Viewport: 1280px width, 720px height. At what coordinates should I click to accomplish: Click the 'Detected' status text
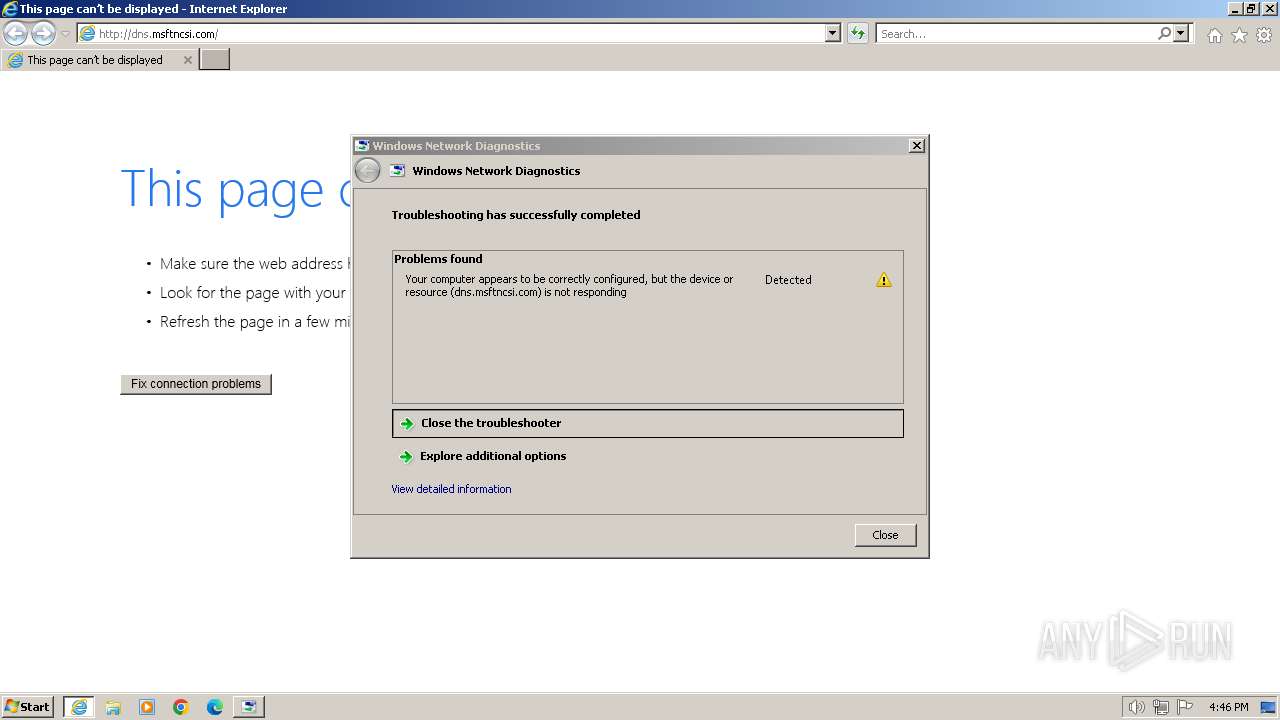[788, 280]
